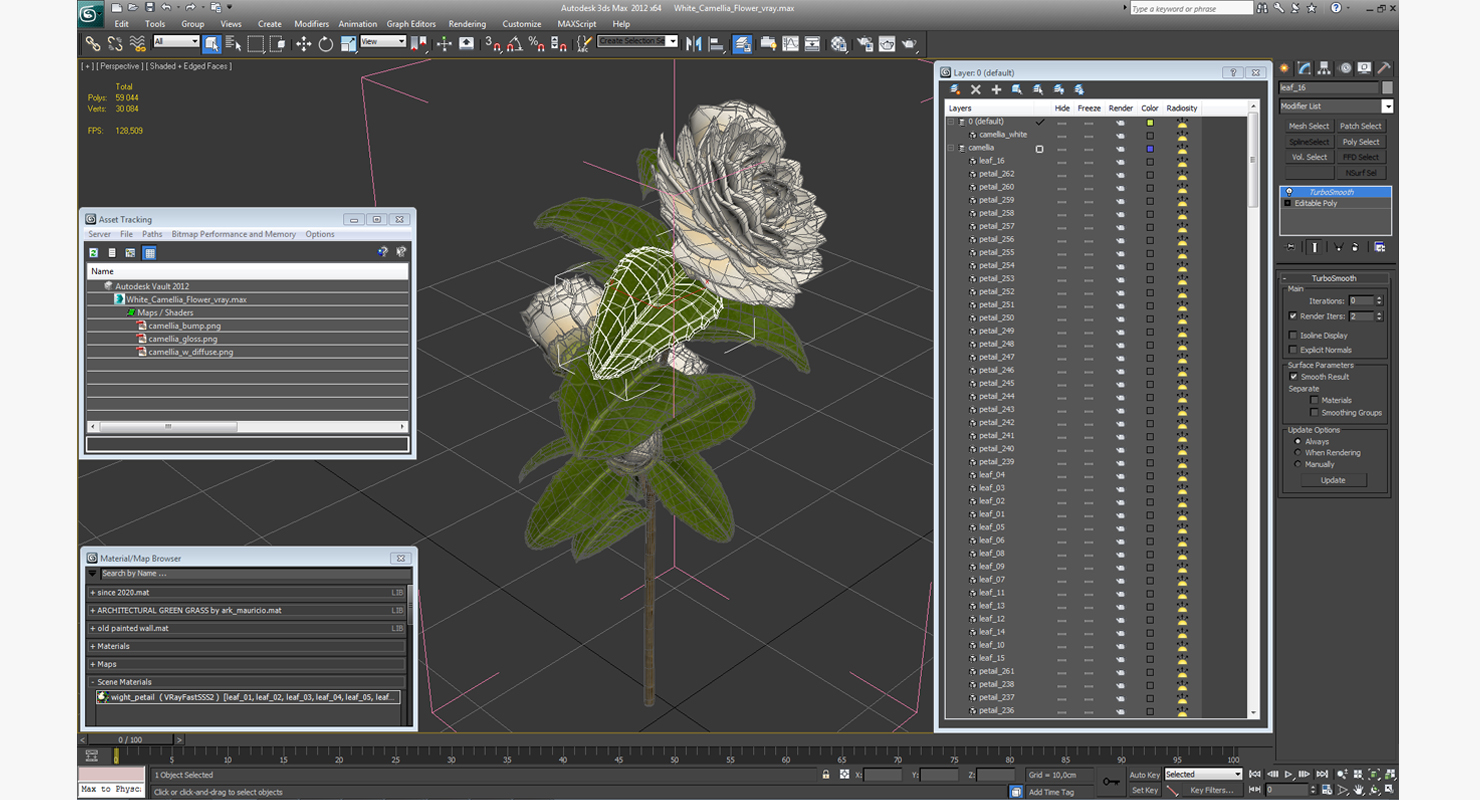Toggle the Angle Snap icon
The width and height of the screenshot is (1480, 800).
pyautogui.click(x=514, y=43)
